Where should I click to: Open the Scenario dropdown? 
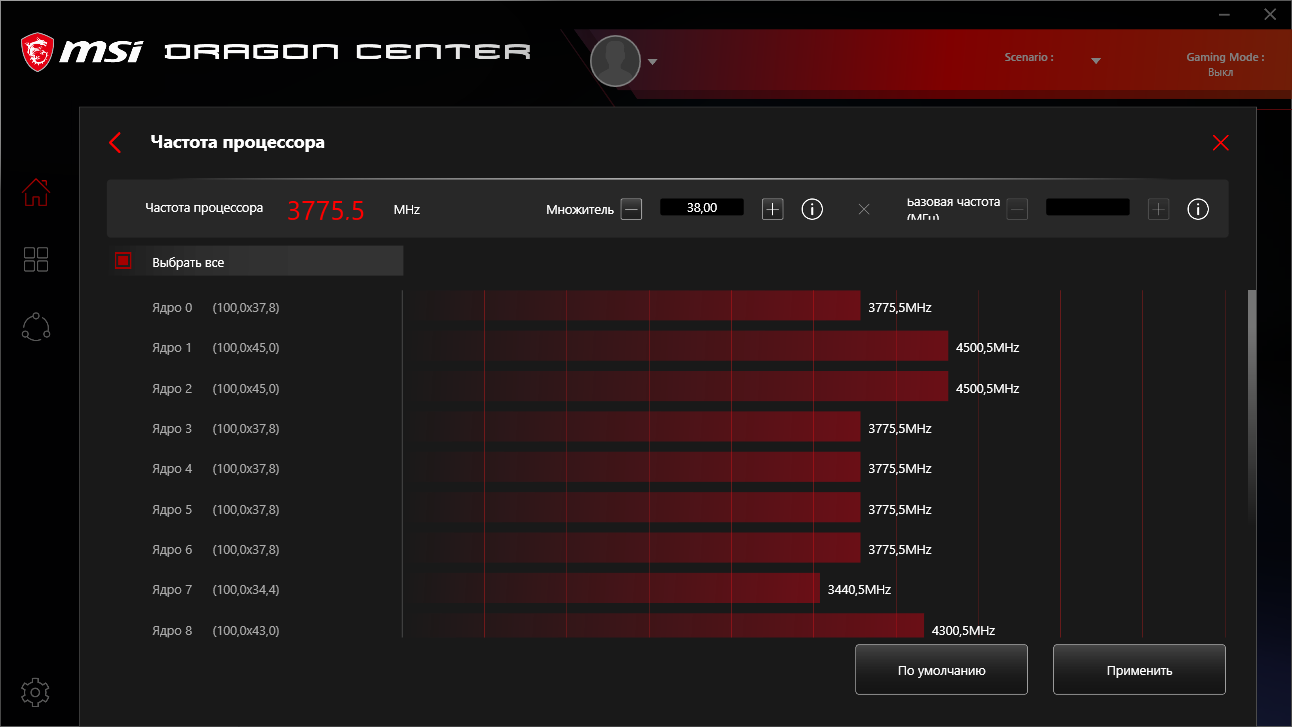point(1096,61)
